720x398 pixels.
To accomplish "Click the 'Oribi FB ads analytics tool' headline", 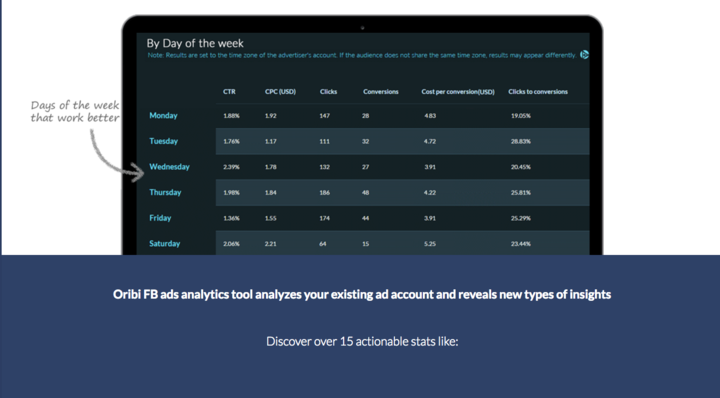I will click(362, 295).
